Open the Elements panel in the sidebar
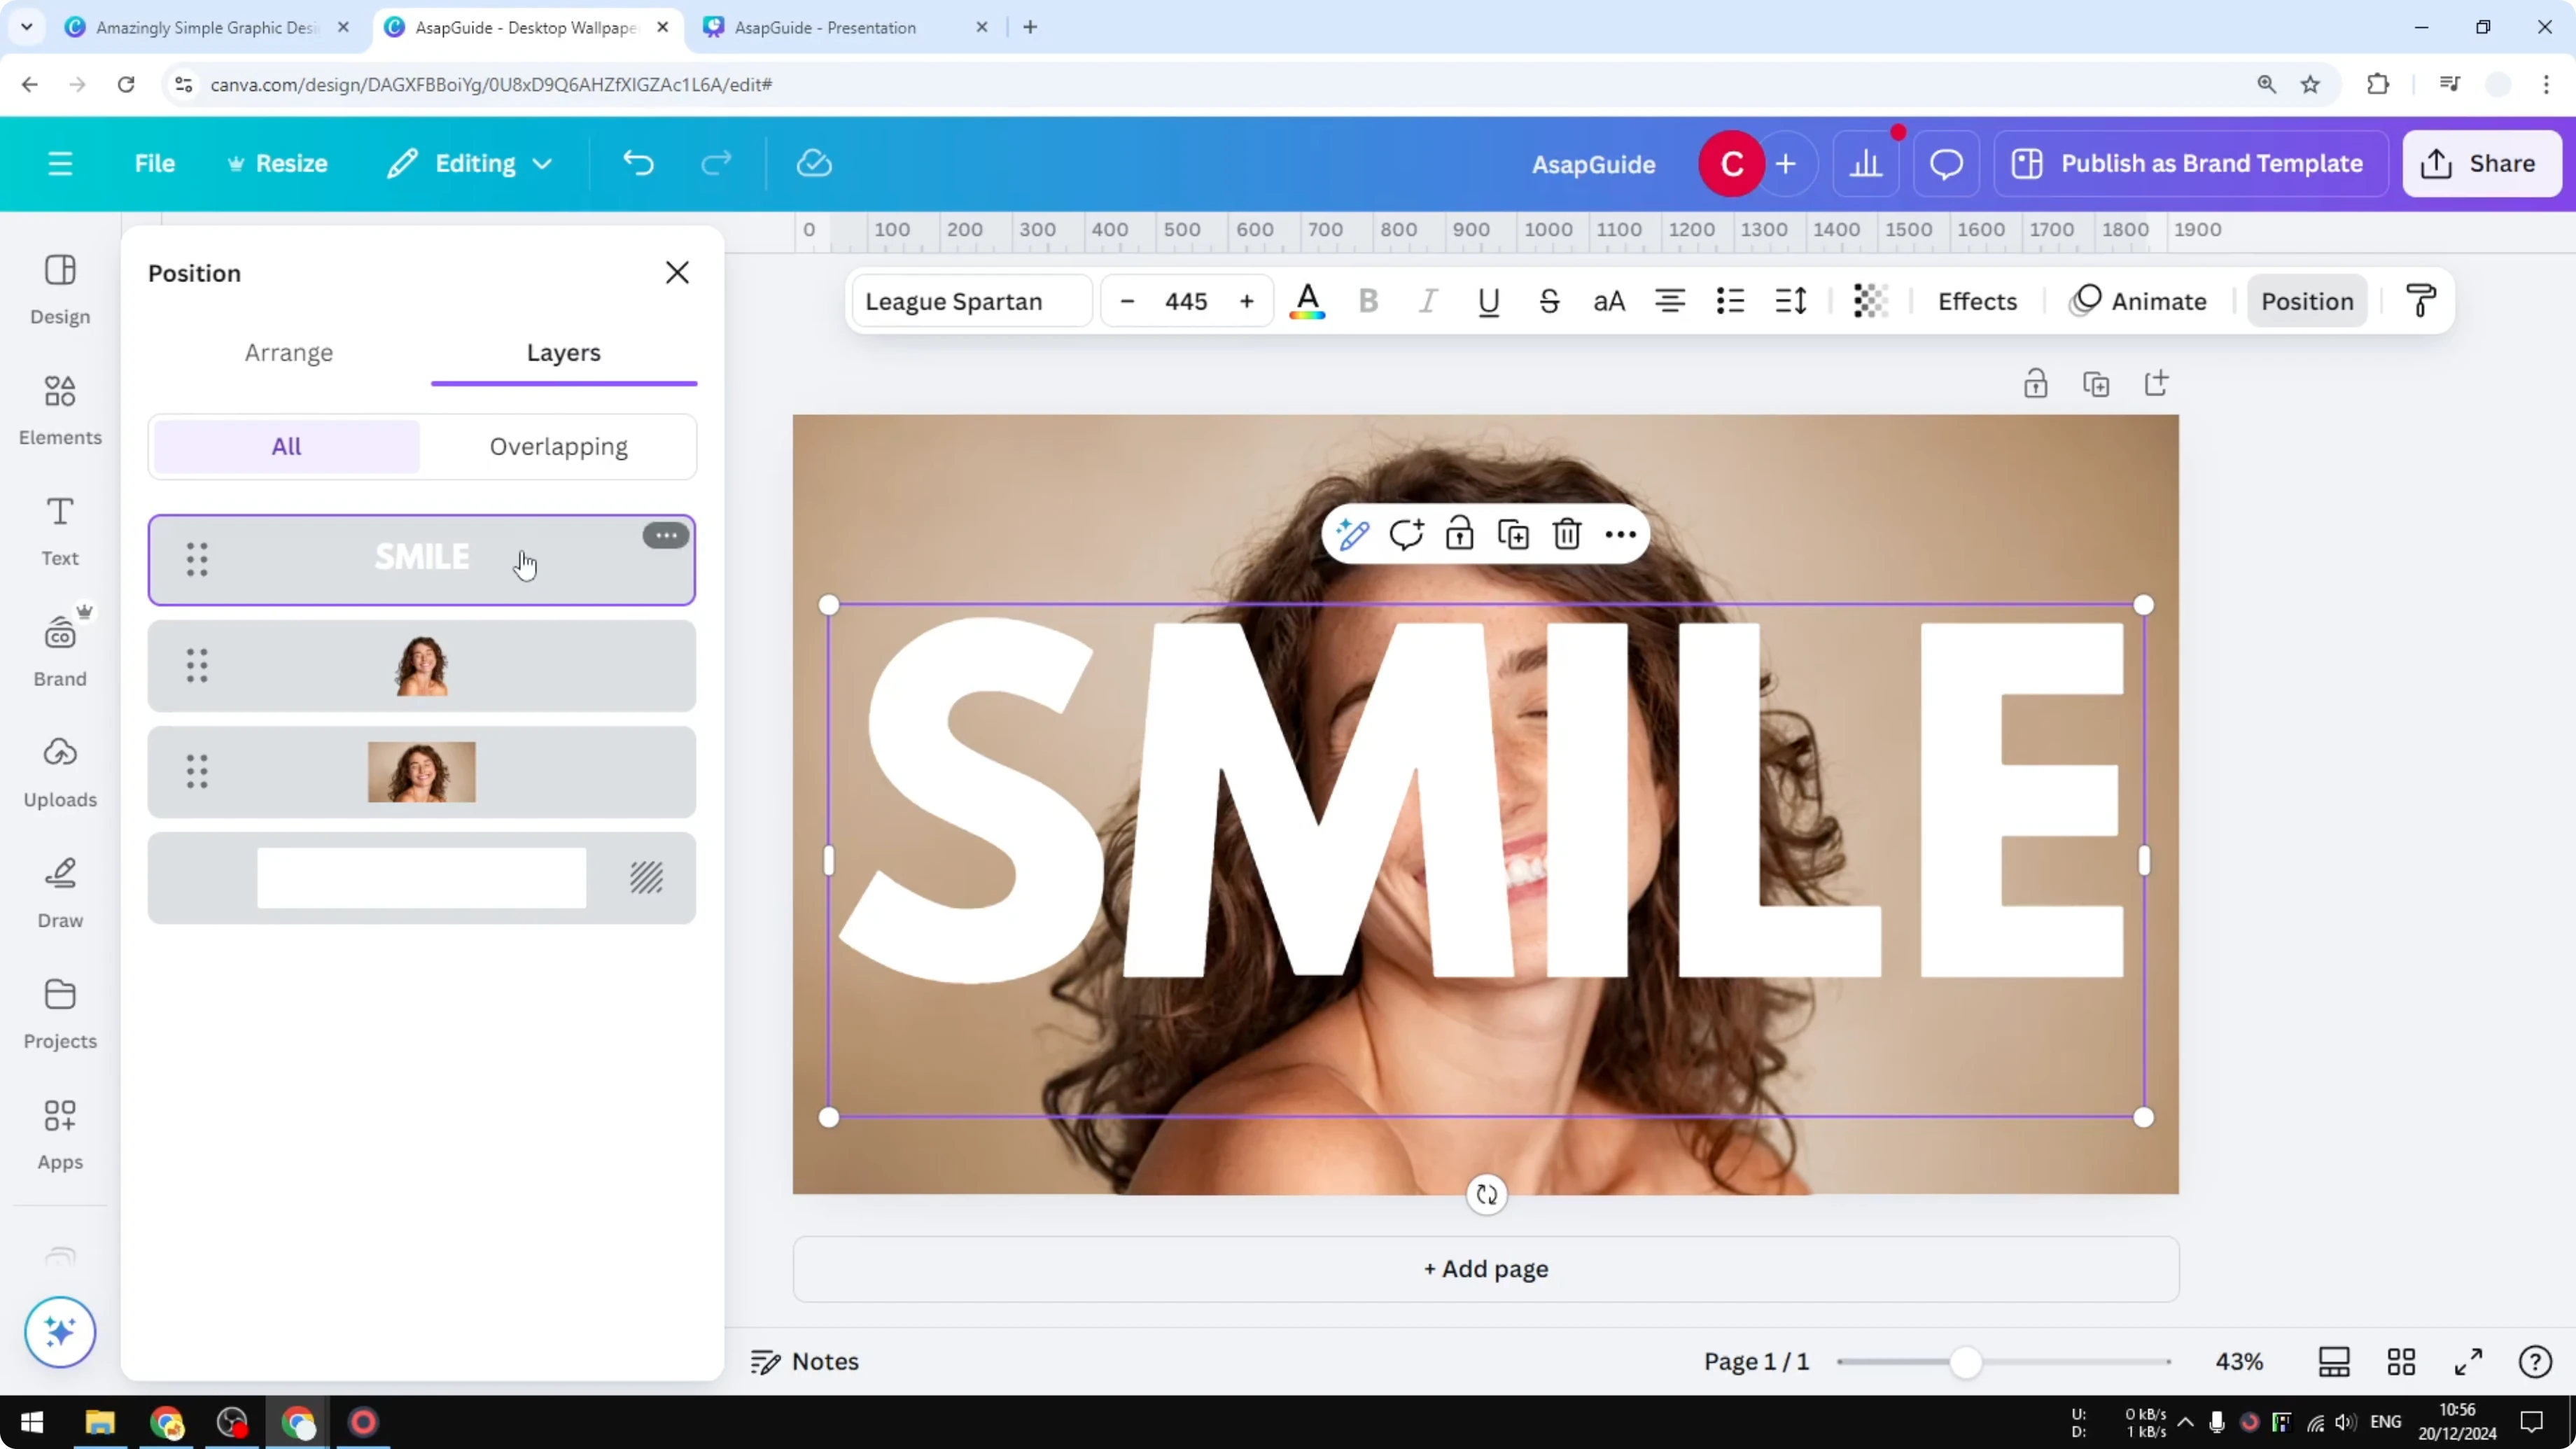 (59, 410)
